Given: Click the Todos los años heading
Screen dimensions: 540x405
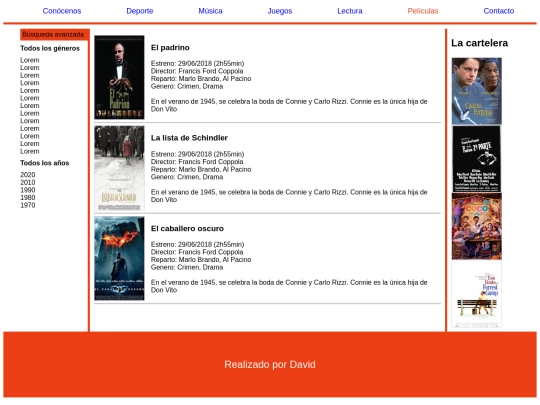Looking at the screenshot, I should pyautogui.click(x=44, y=163).
